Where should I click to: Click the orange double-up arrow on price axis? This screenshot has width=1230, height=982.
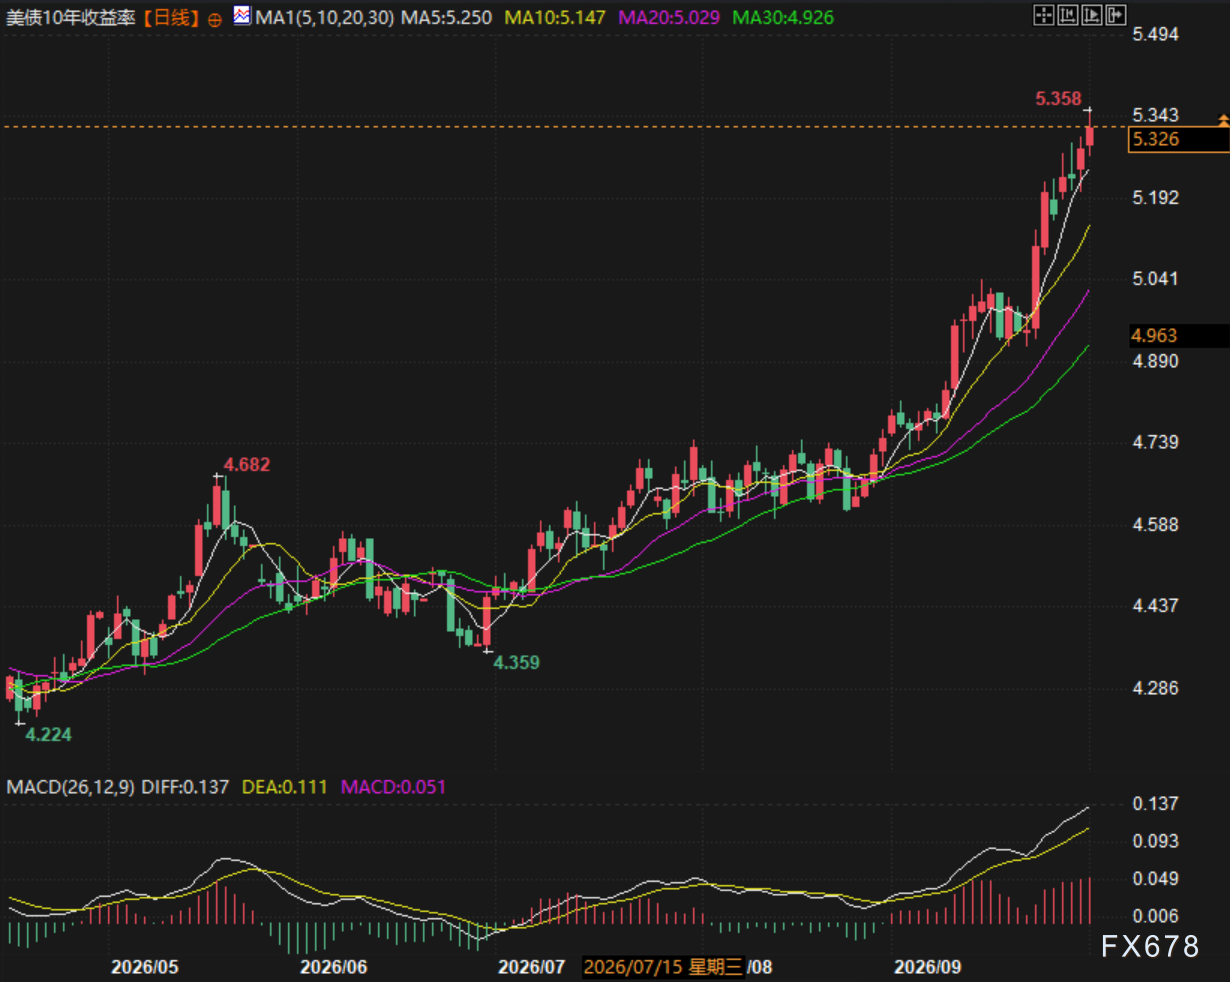[x=1222, y=120]
